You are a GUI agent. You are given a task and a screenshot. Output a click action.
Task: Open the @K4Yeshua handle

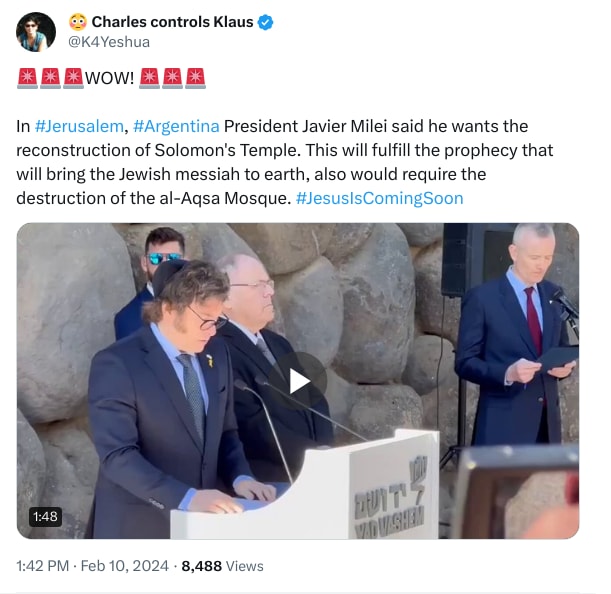109,42
